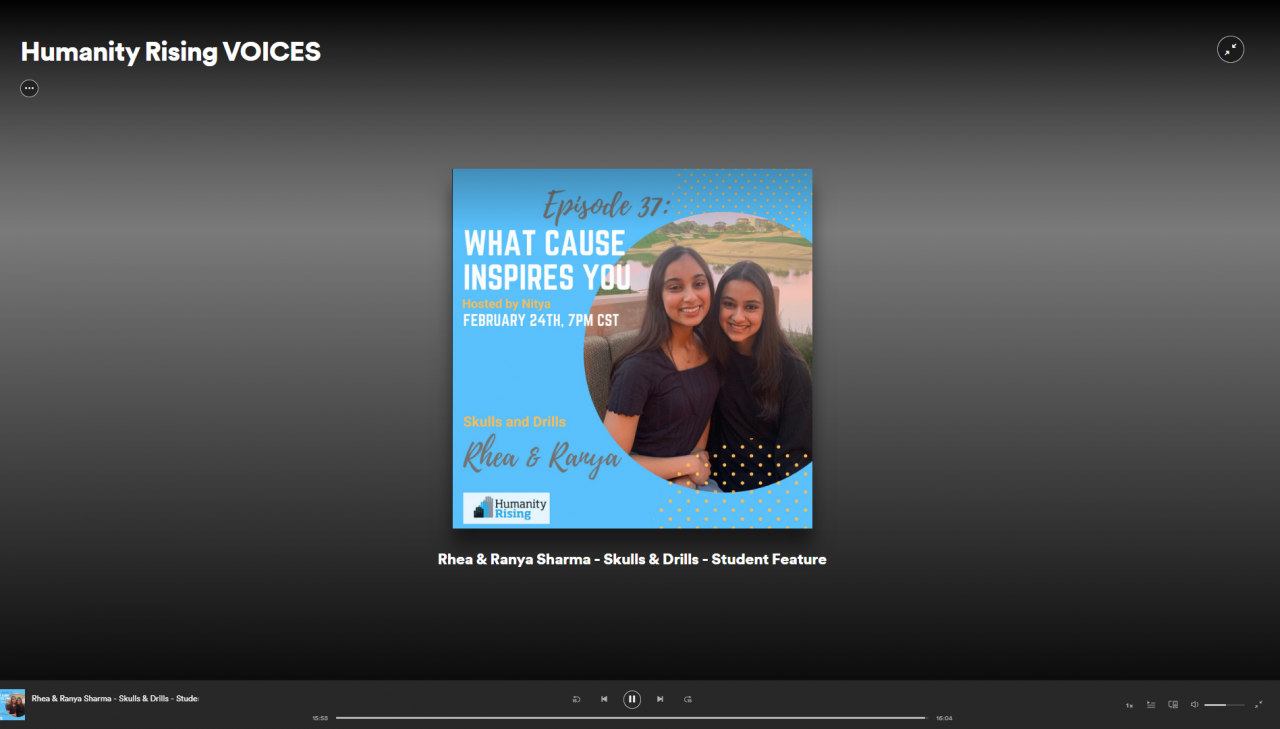Open the Humanity Rising VOICES show title
Screen dimensions: 1280x729
(171, 52)
